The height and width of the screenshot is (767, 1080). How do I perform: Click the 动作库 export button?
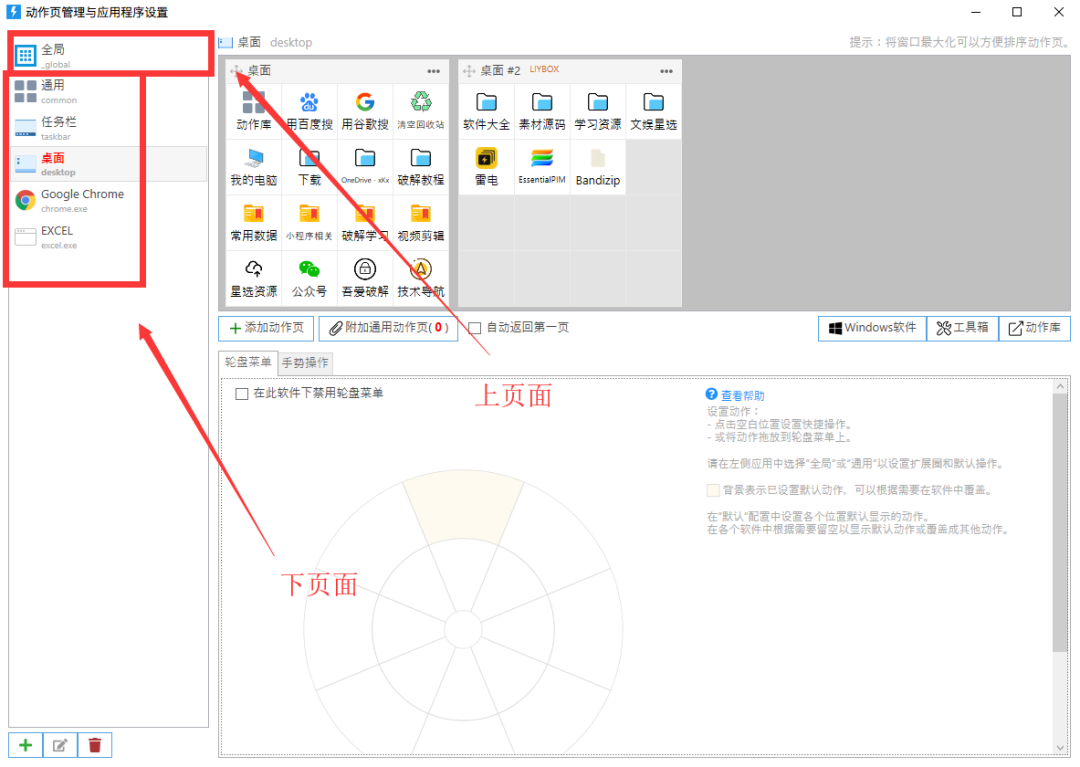coord(1035,328)
